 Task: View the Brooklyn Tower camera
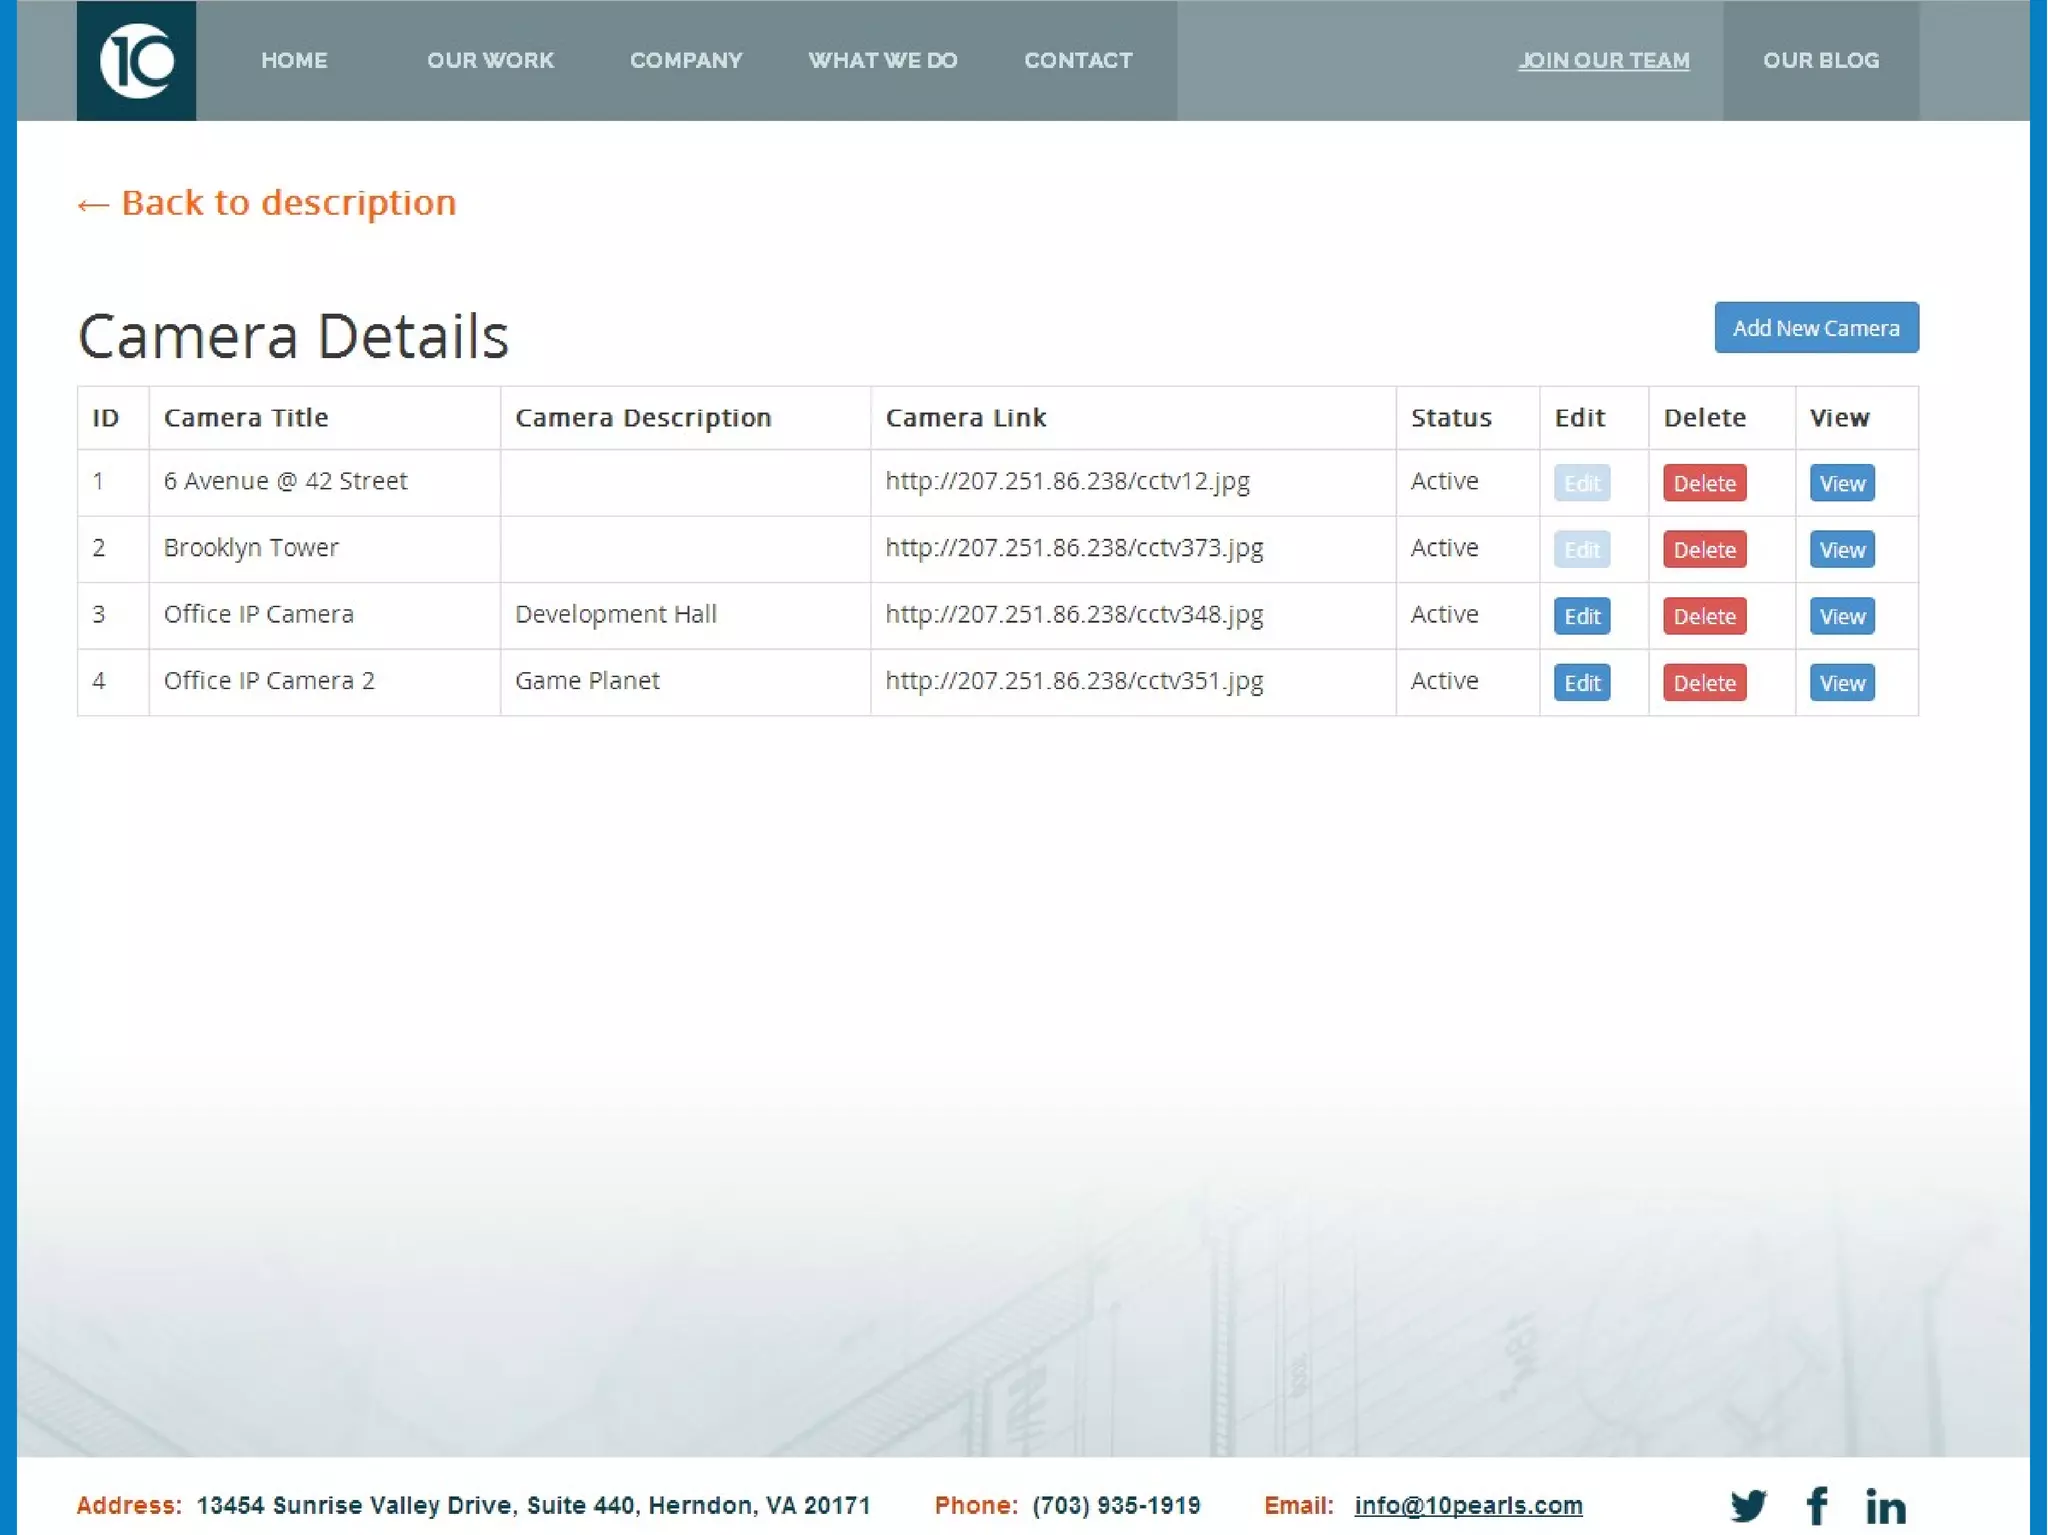coord(1841,550)
